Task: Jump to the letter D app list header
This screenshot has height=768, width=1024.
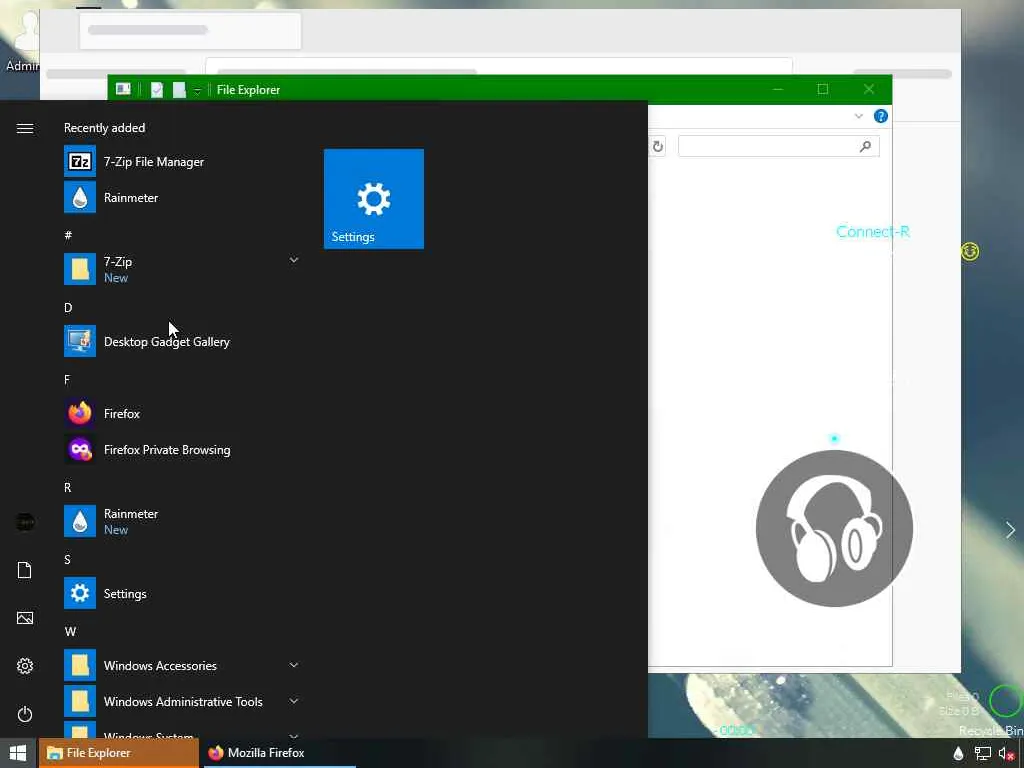Action: tap(68, 308)
